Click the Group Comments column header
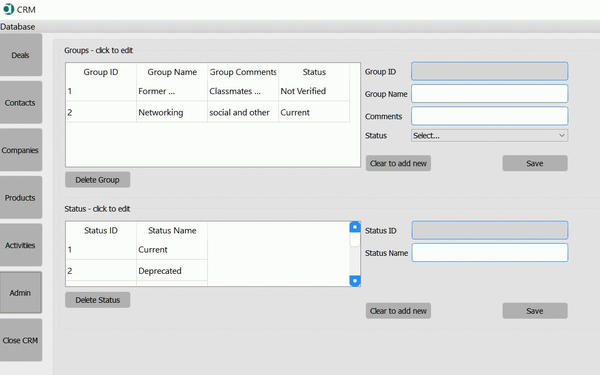 coord(243,72)
